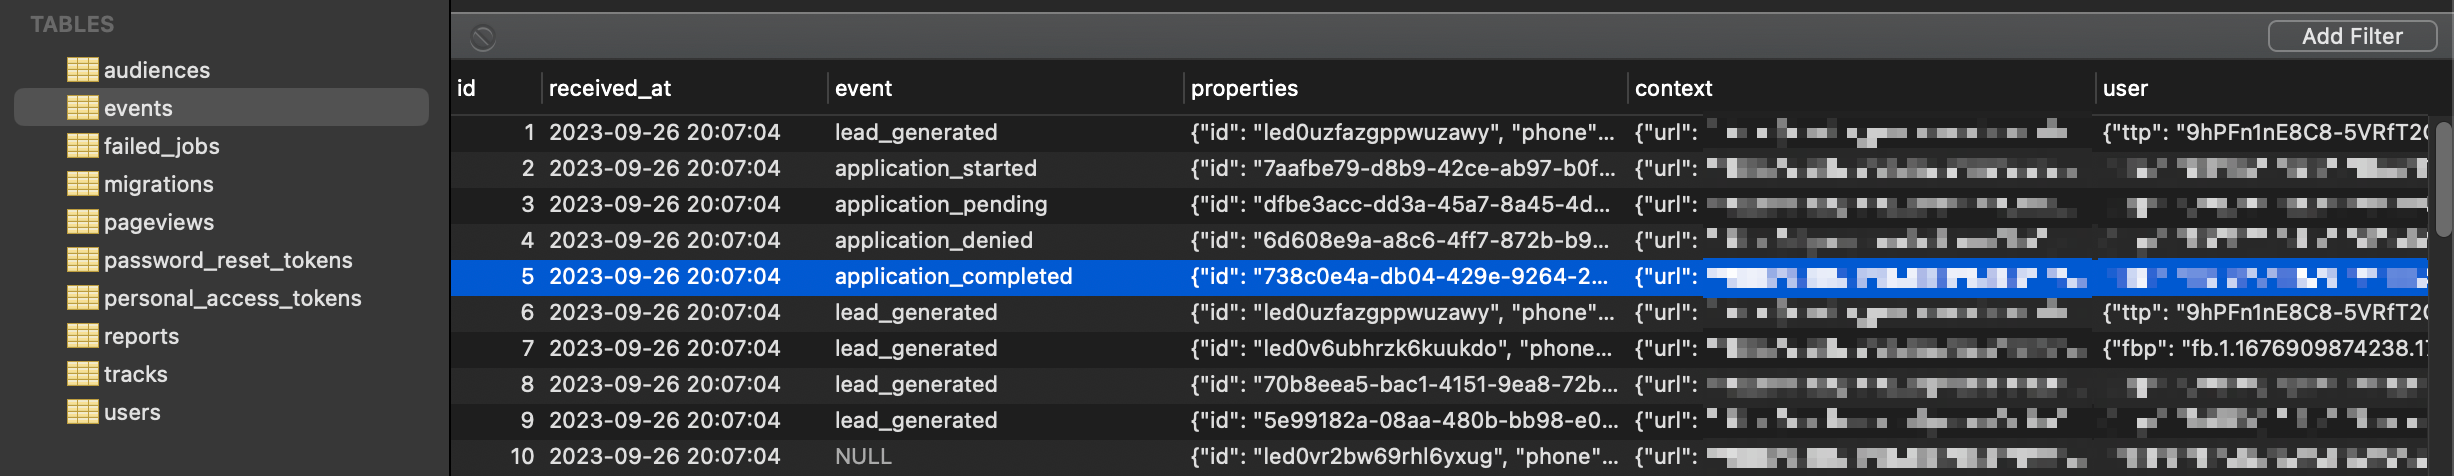Click the migrations table icon
Screen dimensions: 2454x476
pyautogui.click(x=83, y=184)
